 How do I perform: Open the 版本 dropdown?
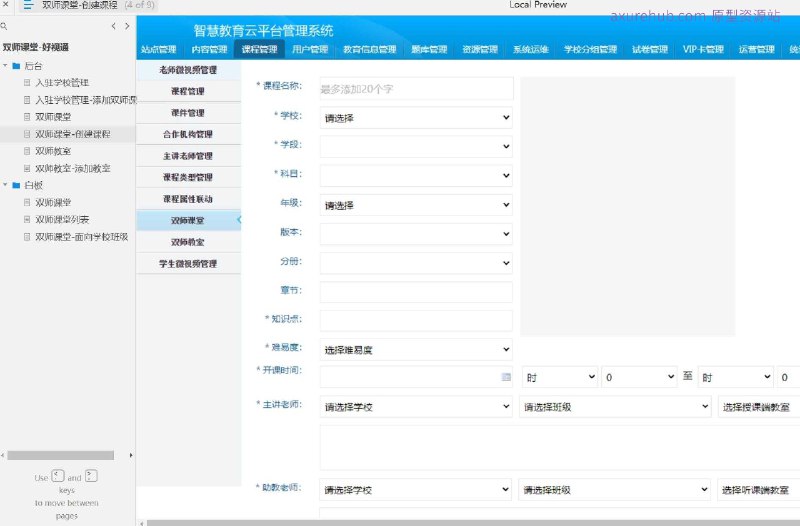[416, 234]
